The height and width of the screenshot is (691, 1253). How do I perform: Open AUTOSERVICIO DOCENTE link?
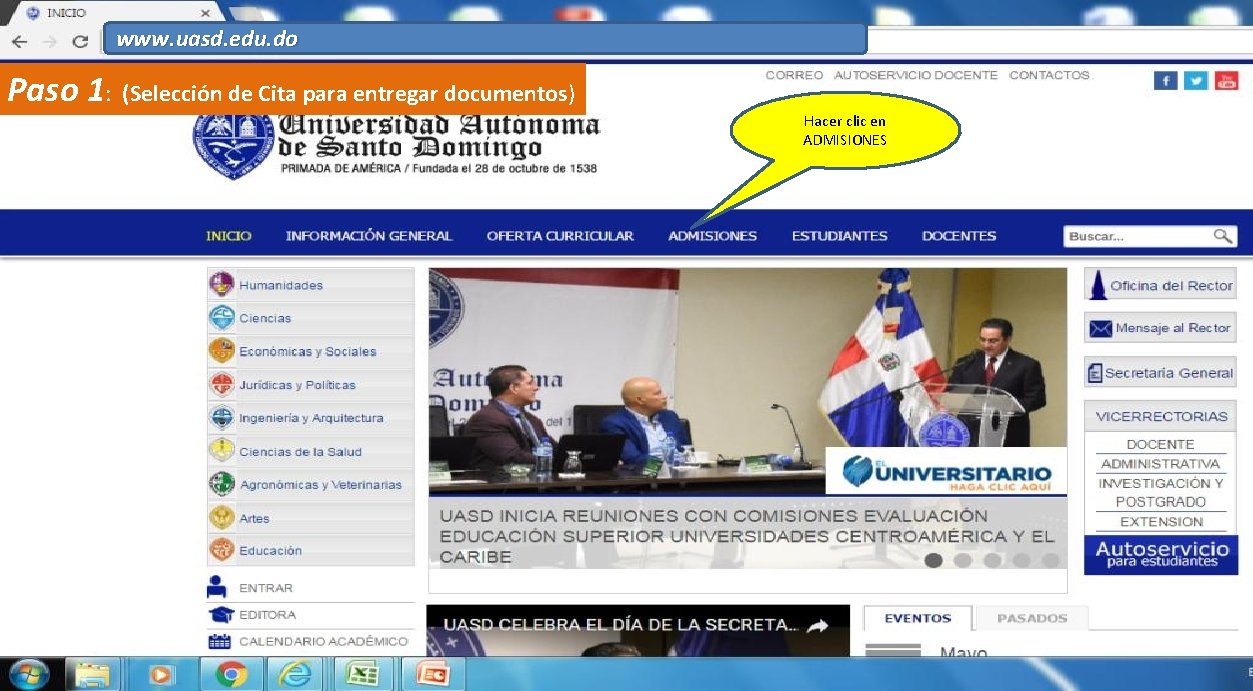click(x=916, y=75)
